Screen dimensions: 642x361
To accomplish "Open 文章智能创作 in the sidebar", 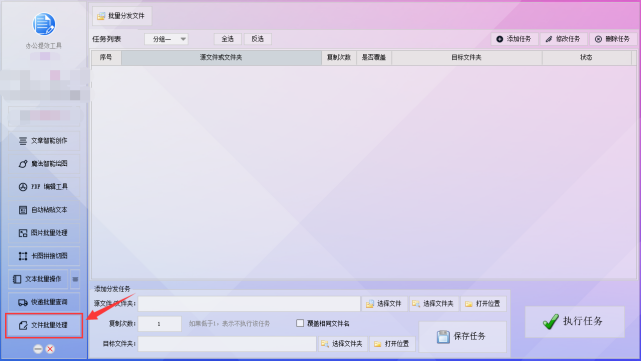I will tap(44, 141).
